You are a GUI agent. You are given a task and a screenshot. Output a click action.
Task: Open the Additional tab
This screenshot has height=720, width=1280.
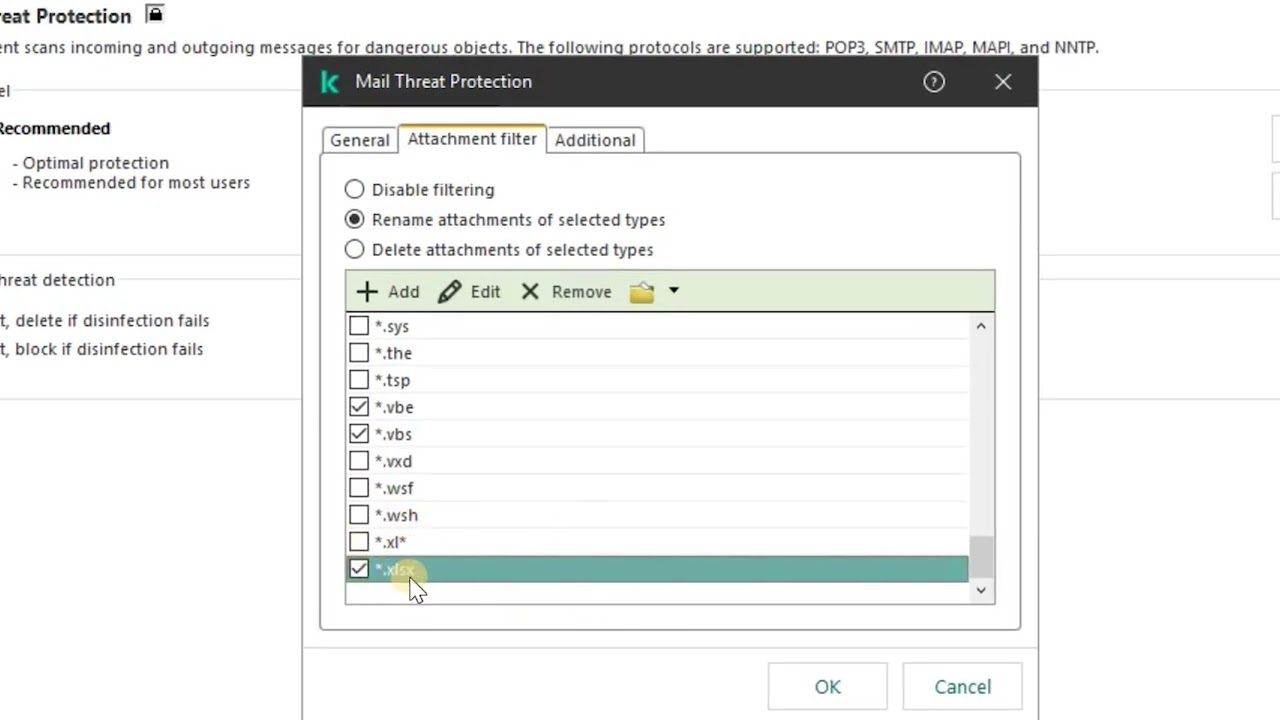595,140
